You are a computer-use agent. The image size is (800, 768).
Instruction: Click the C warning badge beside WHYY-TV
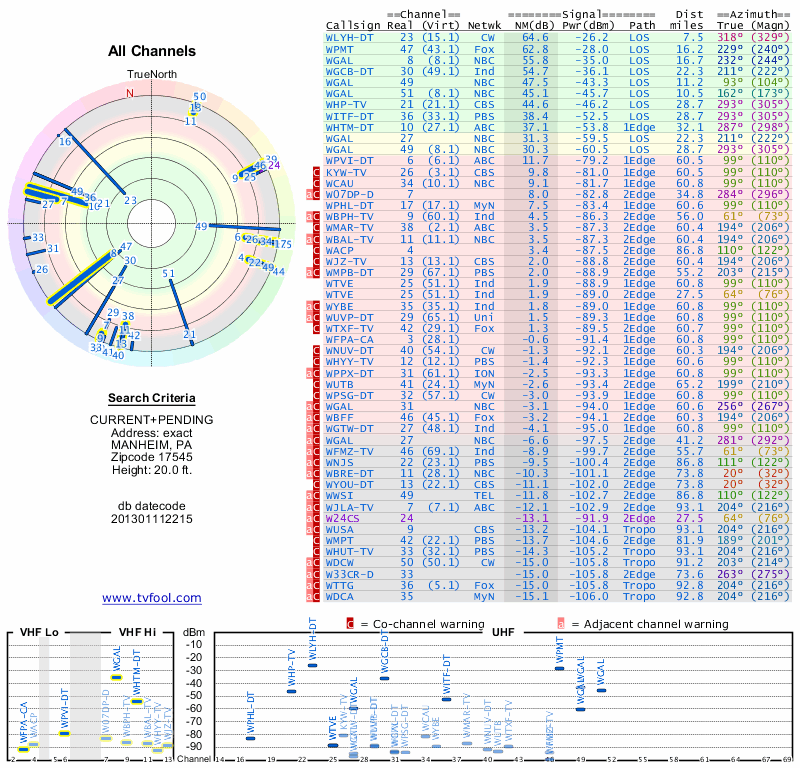click(x=316, y=362)
